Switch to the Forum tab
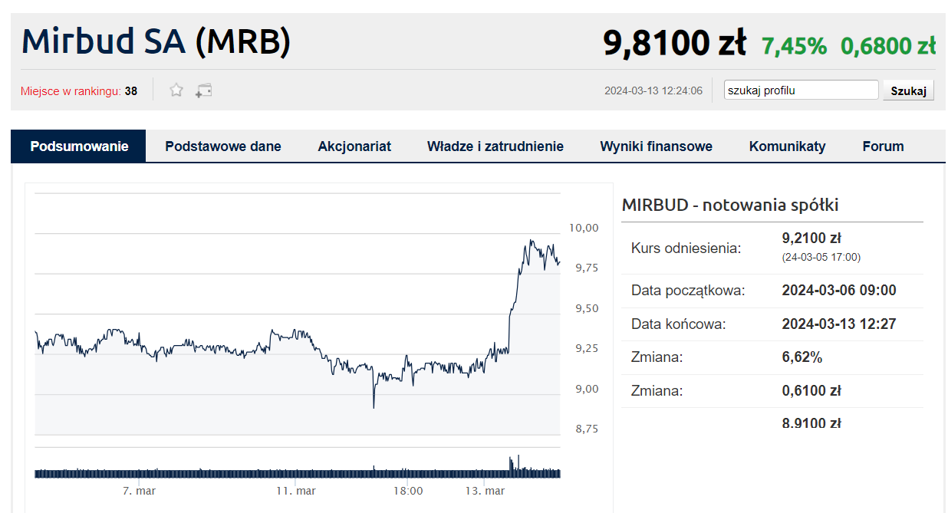 click(883, 146)
